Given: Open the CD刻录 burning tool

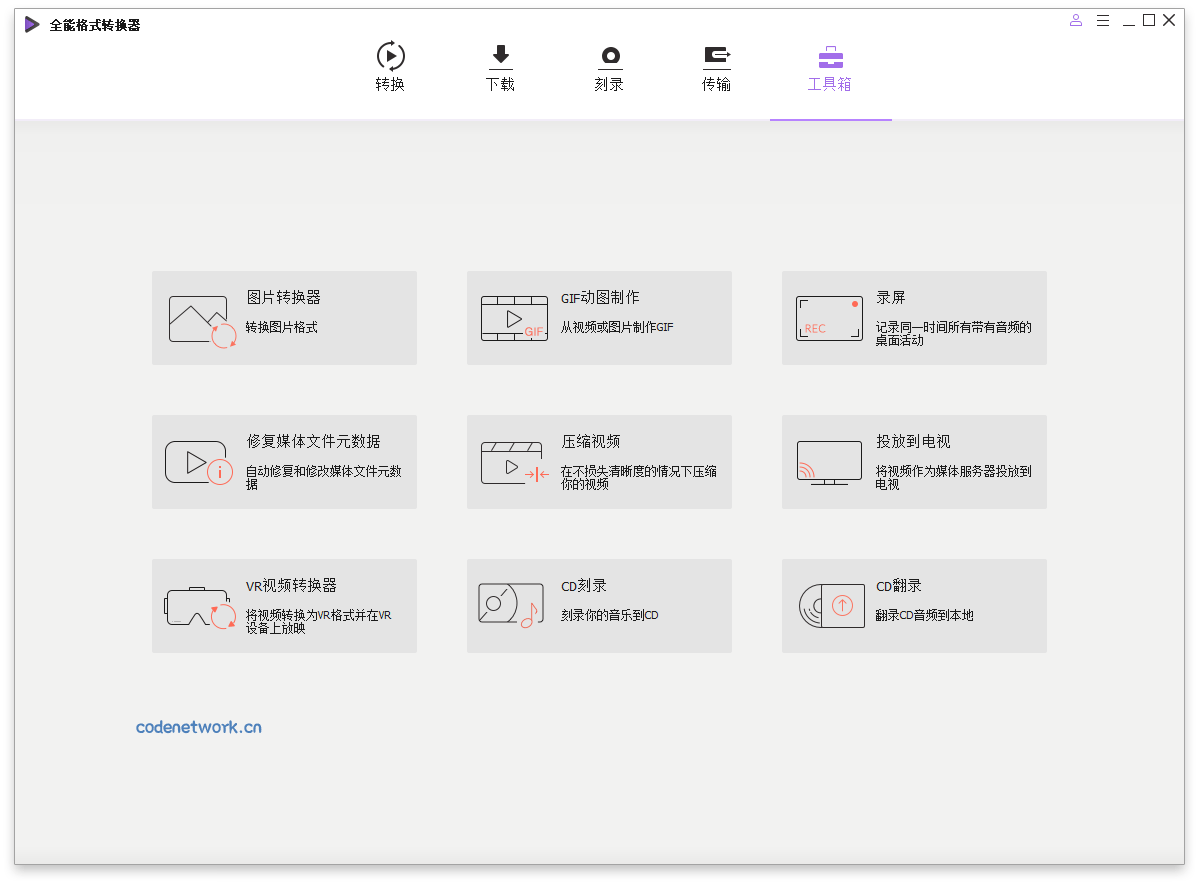Looking at the screenshot, I should tap(599, 605).
